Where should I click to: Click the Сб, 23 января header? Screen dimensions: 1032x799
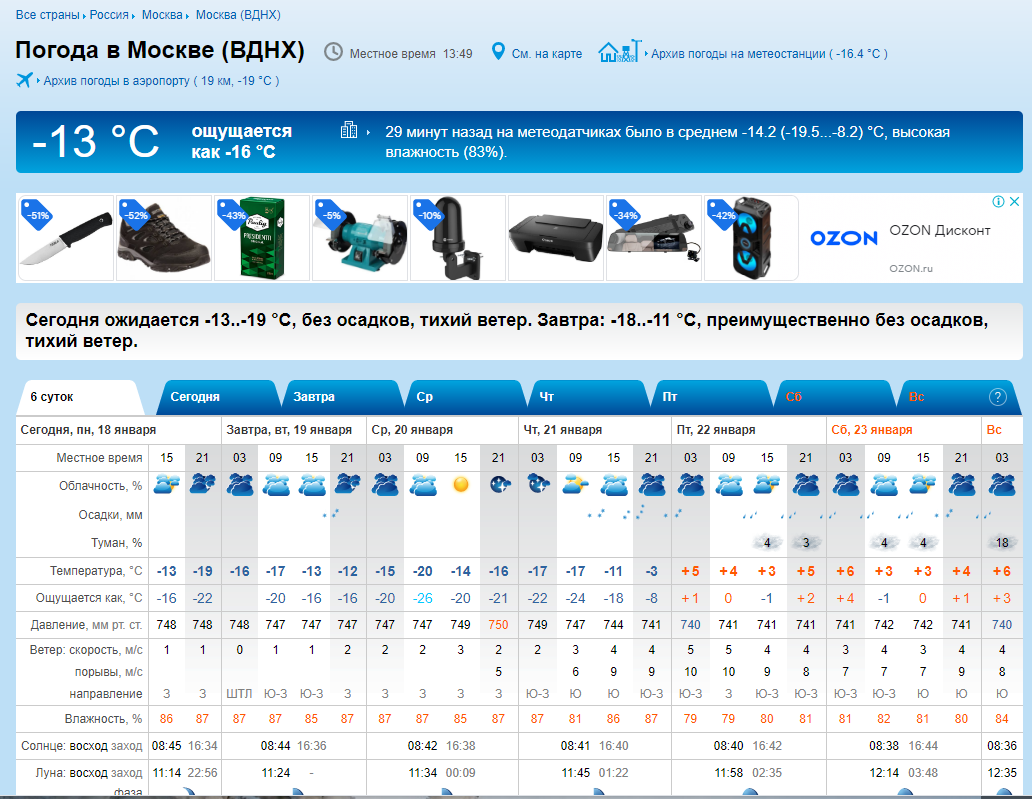[871, 430]
